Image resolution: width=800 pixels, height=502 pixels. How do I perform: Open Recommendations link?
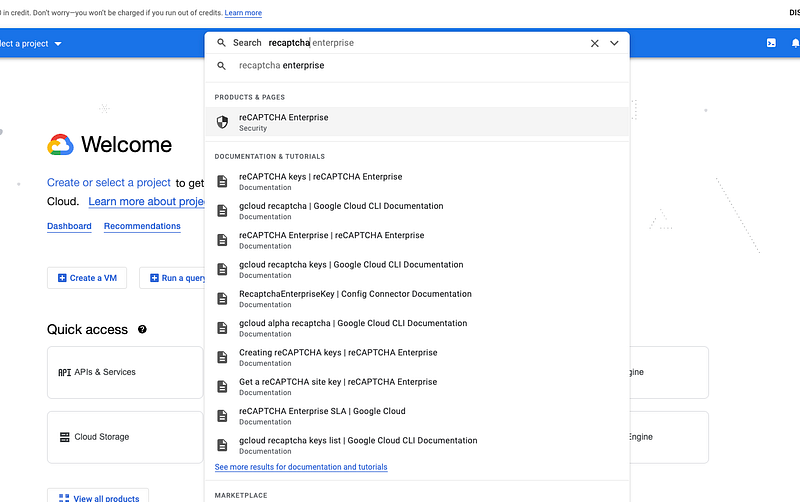142,226
